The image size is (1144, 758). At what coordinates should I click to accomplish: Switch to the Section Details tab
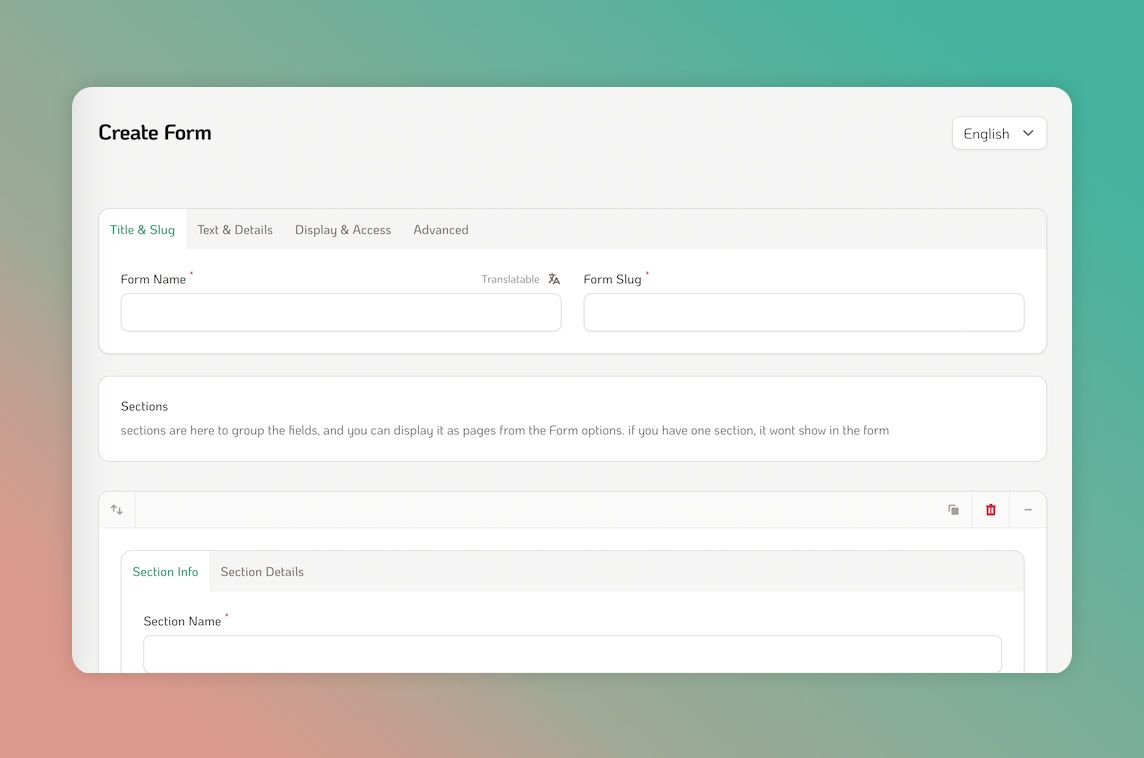point(261,571)
